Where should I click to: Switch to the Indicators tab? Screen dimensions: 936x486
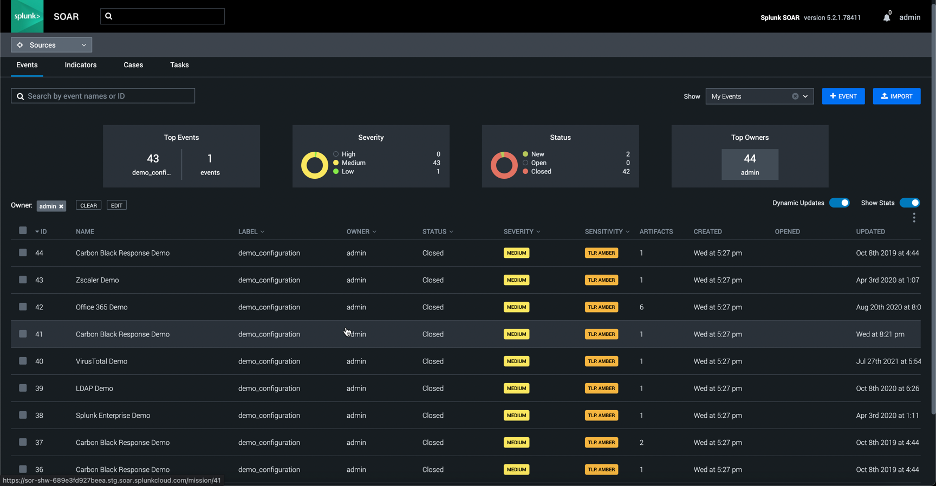click(x=81, y=65)
